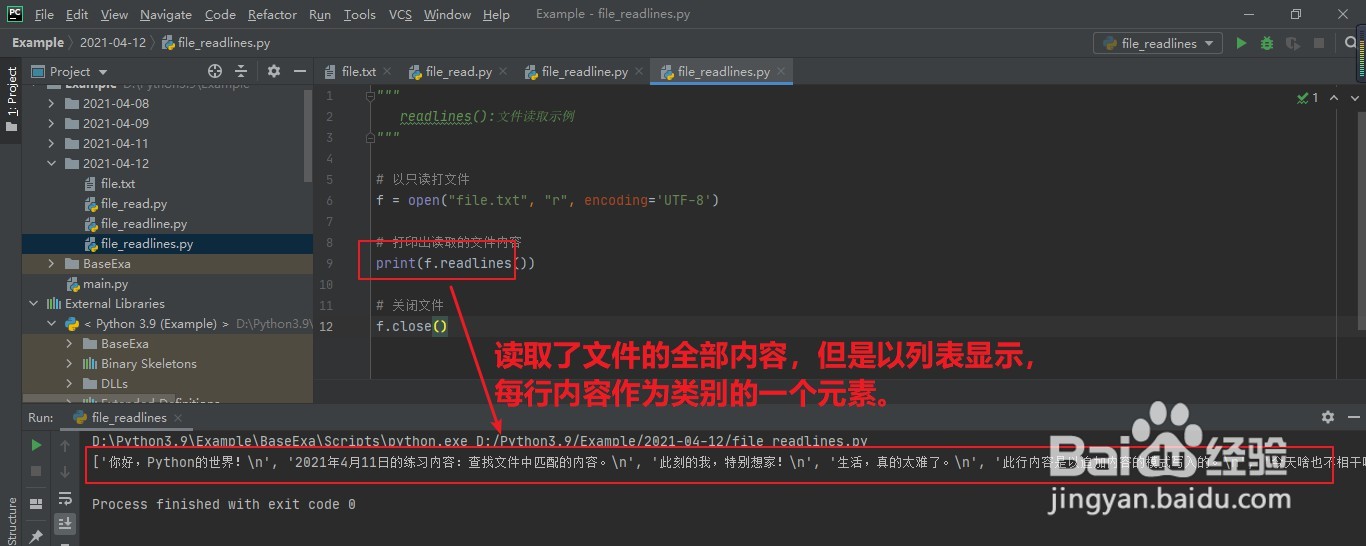Open the Tools menu
This screenshot has height=546, width=1366.
coord(359,14)
